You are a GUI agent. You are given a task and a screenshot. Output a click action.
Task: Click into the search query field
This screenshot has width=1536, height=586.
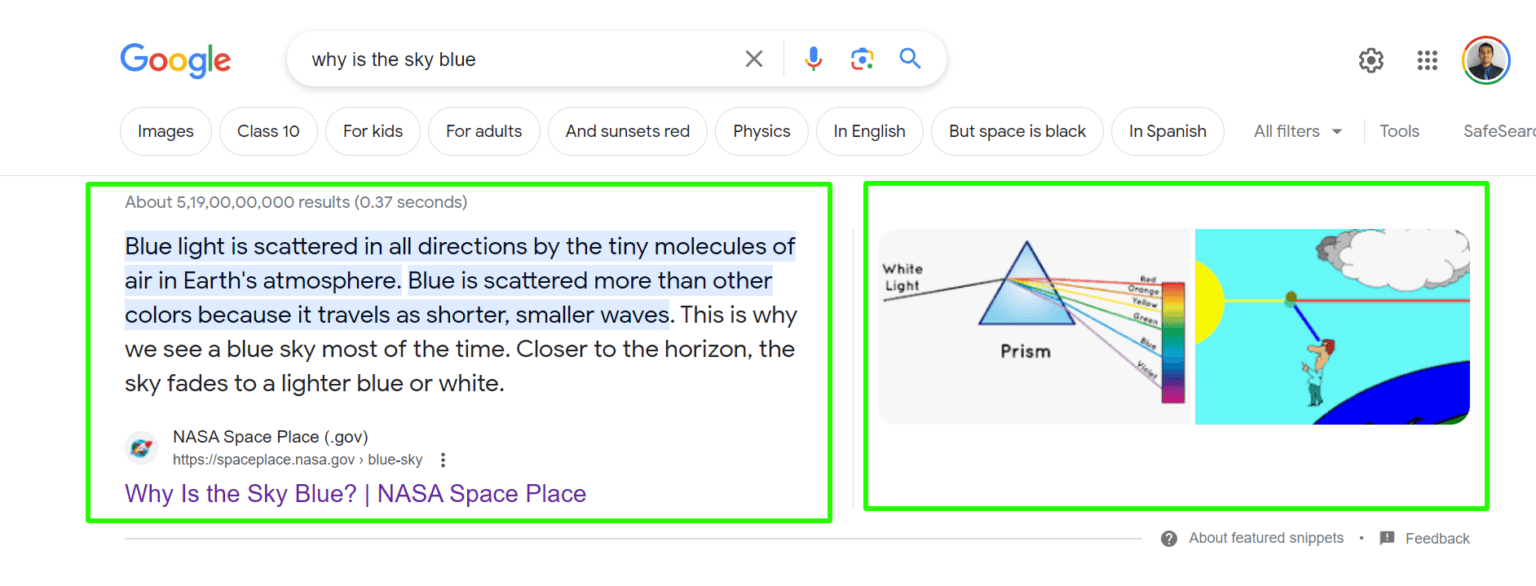point(500,60)
